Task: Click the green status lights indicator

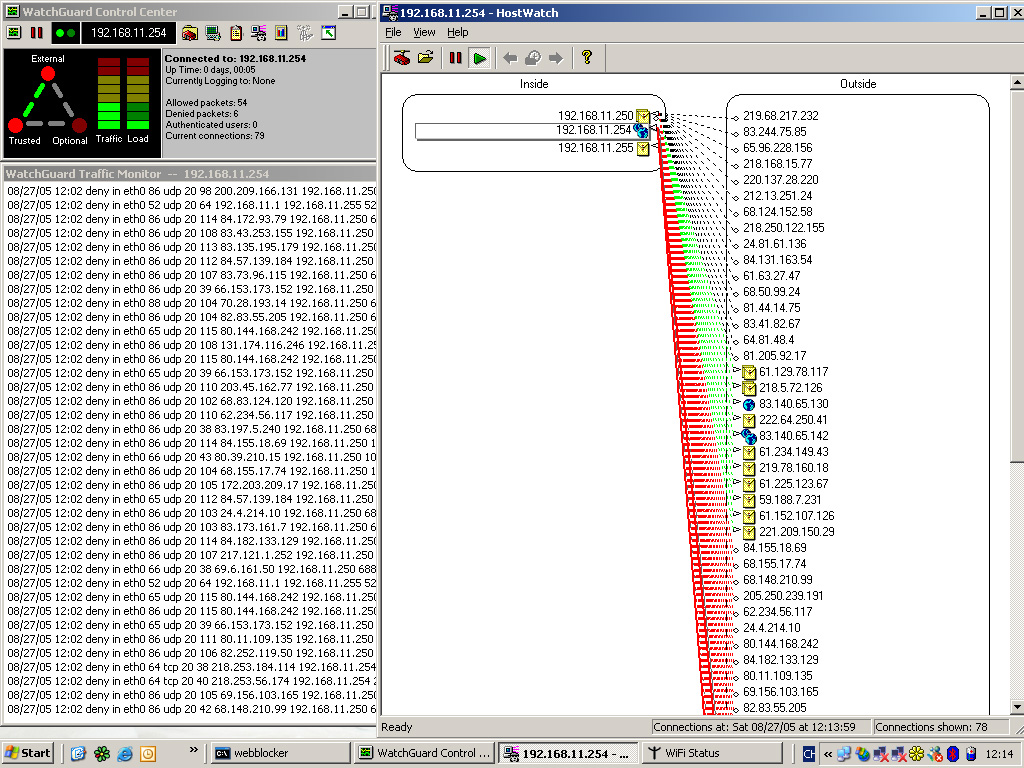Action: tap(65, 33)
